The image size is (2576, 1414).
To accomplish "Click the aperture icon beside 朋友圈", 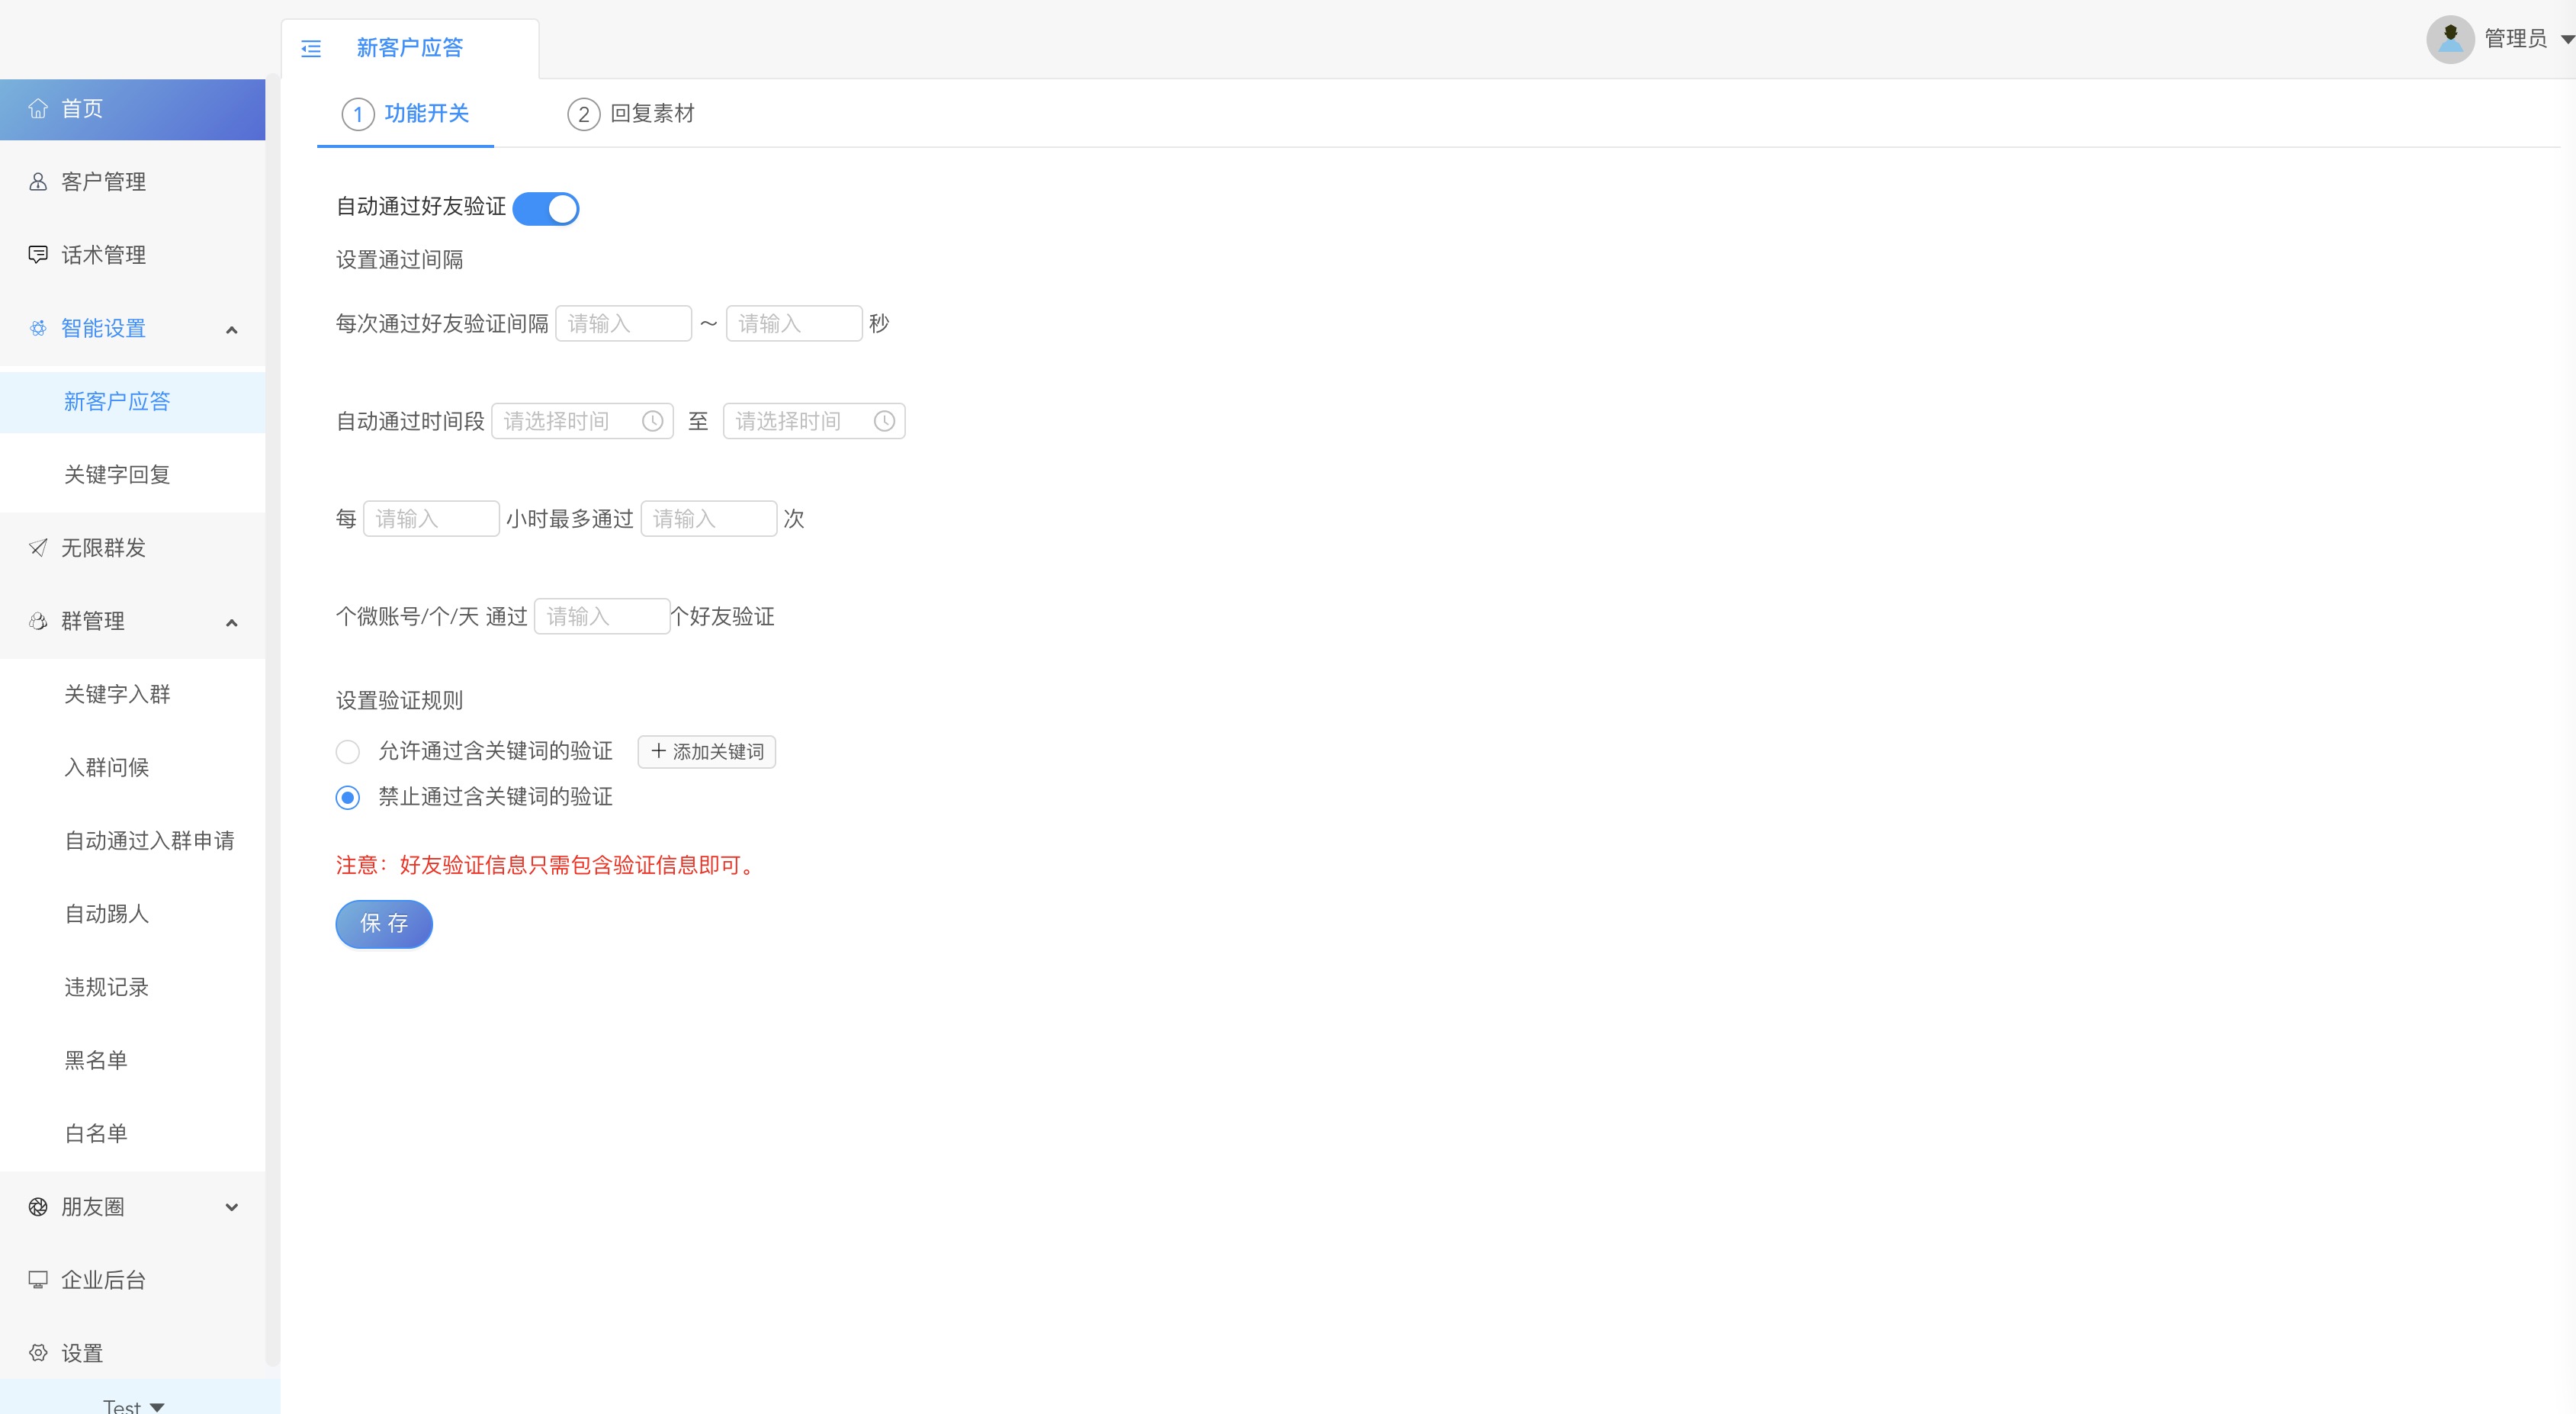I will (38, 1207).
